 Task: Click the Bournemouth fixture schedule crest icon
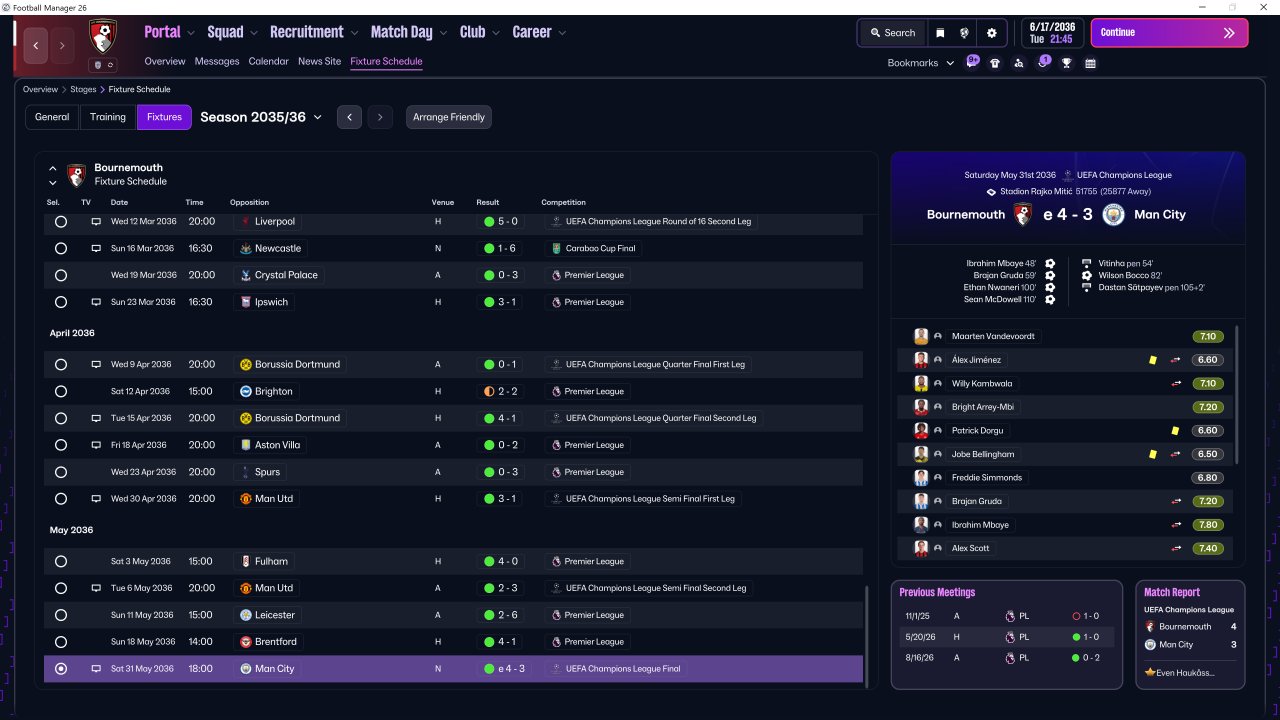point(76,175)
